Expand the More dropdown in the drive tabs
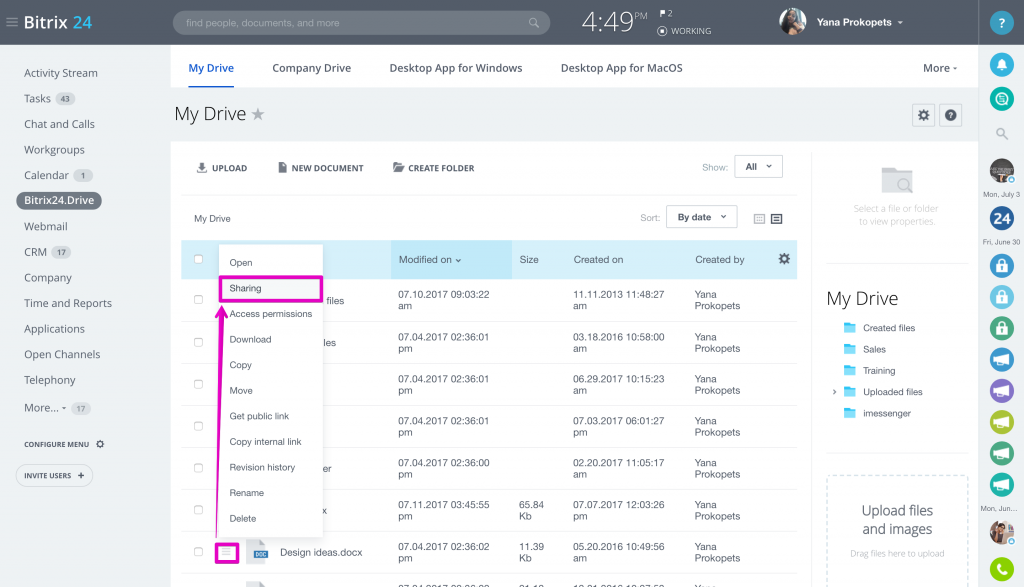This screenshot has height=587, width=1024. [x=940, y=68]
